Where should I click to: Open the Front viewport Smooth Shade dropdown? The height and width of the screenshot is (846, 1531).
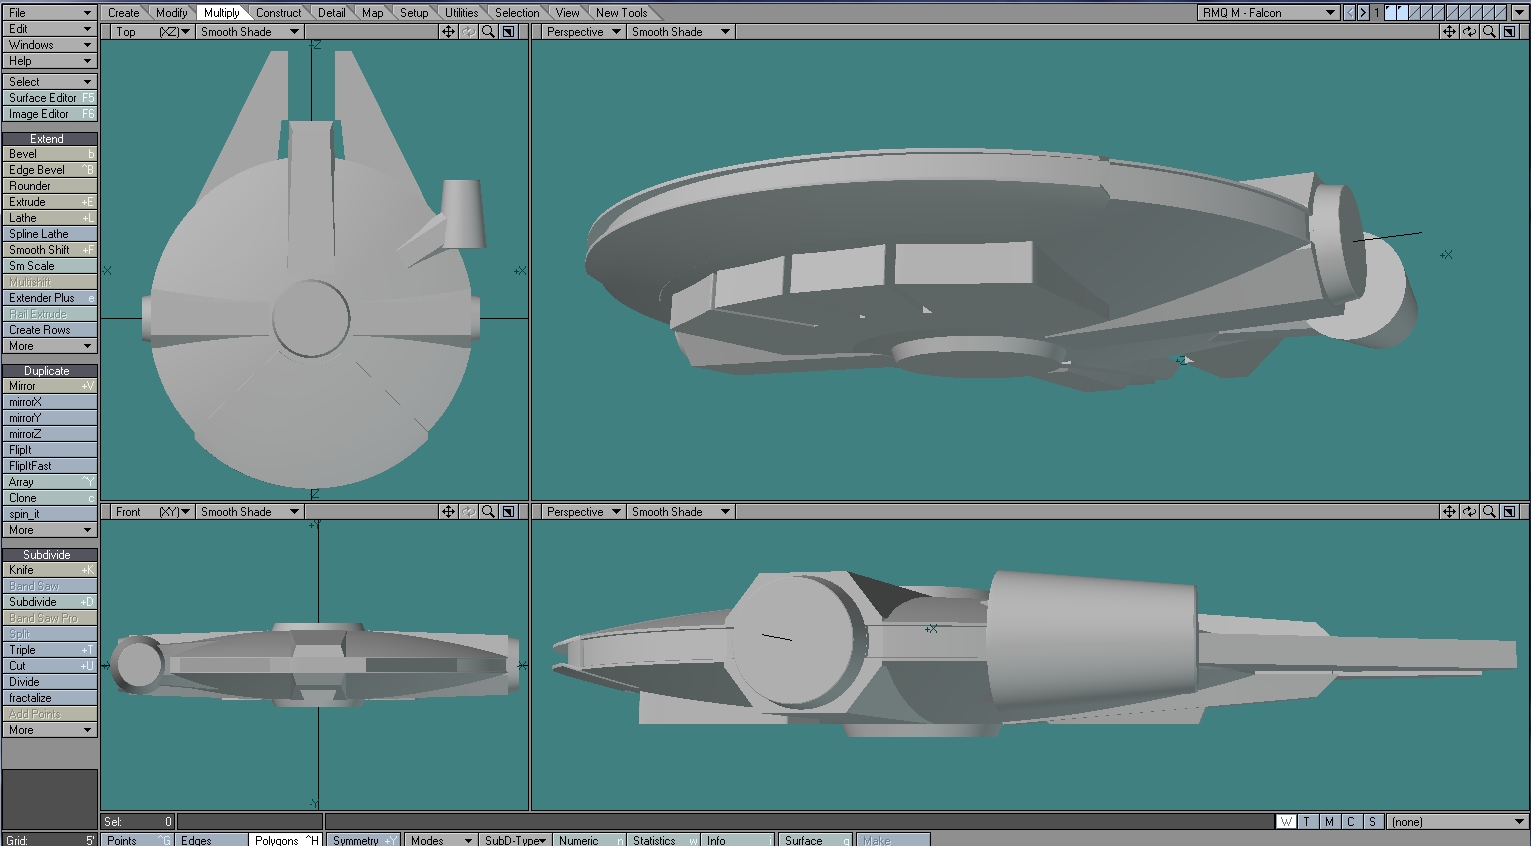249,512
